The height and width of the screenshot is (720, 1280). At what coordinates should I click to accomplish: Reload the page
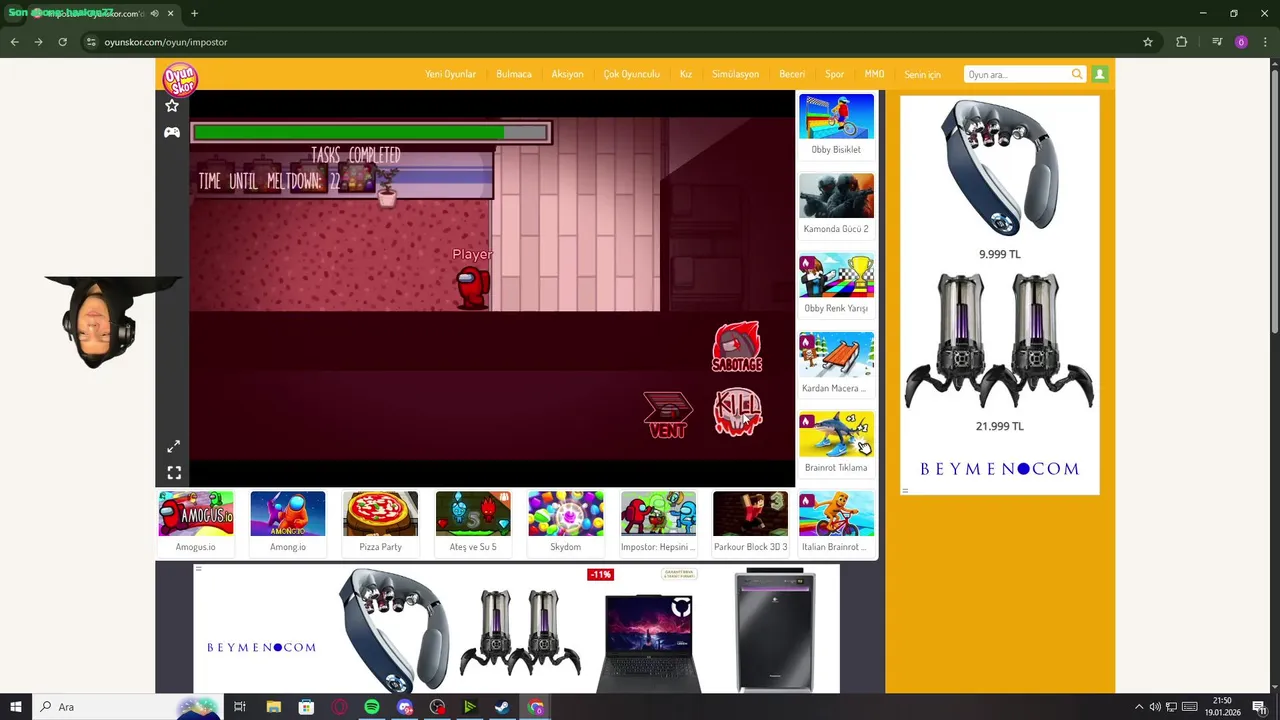[62, 42]
